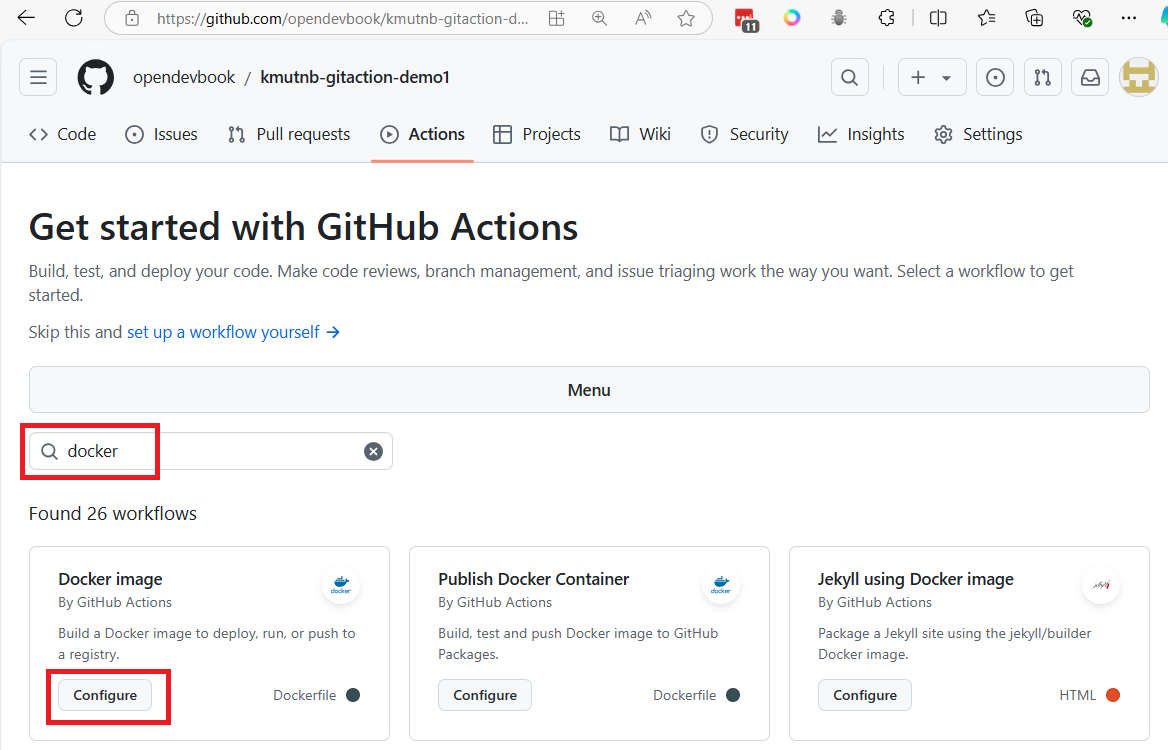Open the issues shortcut icon in header
This screenshot has height=750, width=1168.
995,77
